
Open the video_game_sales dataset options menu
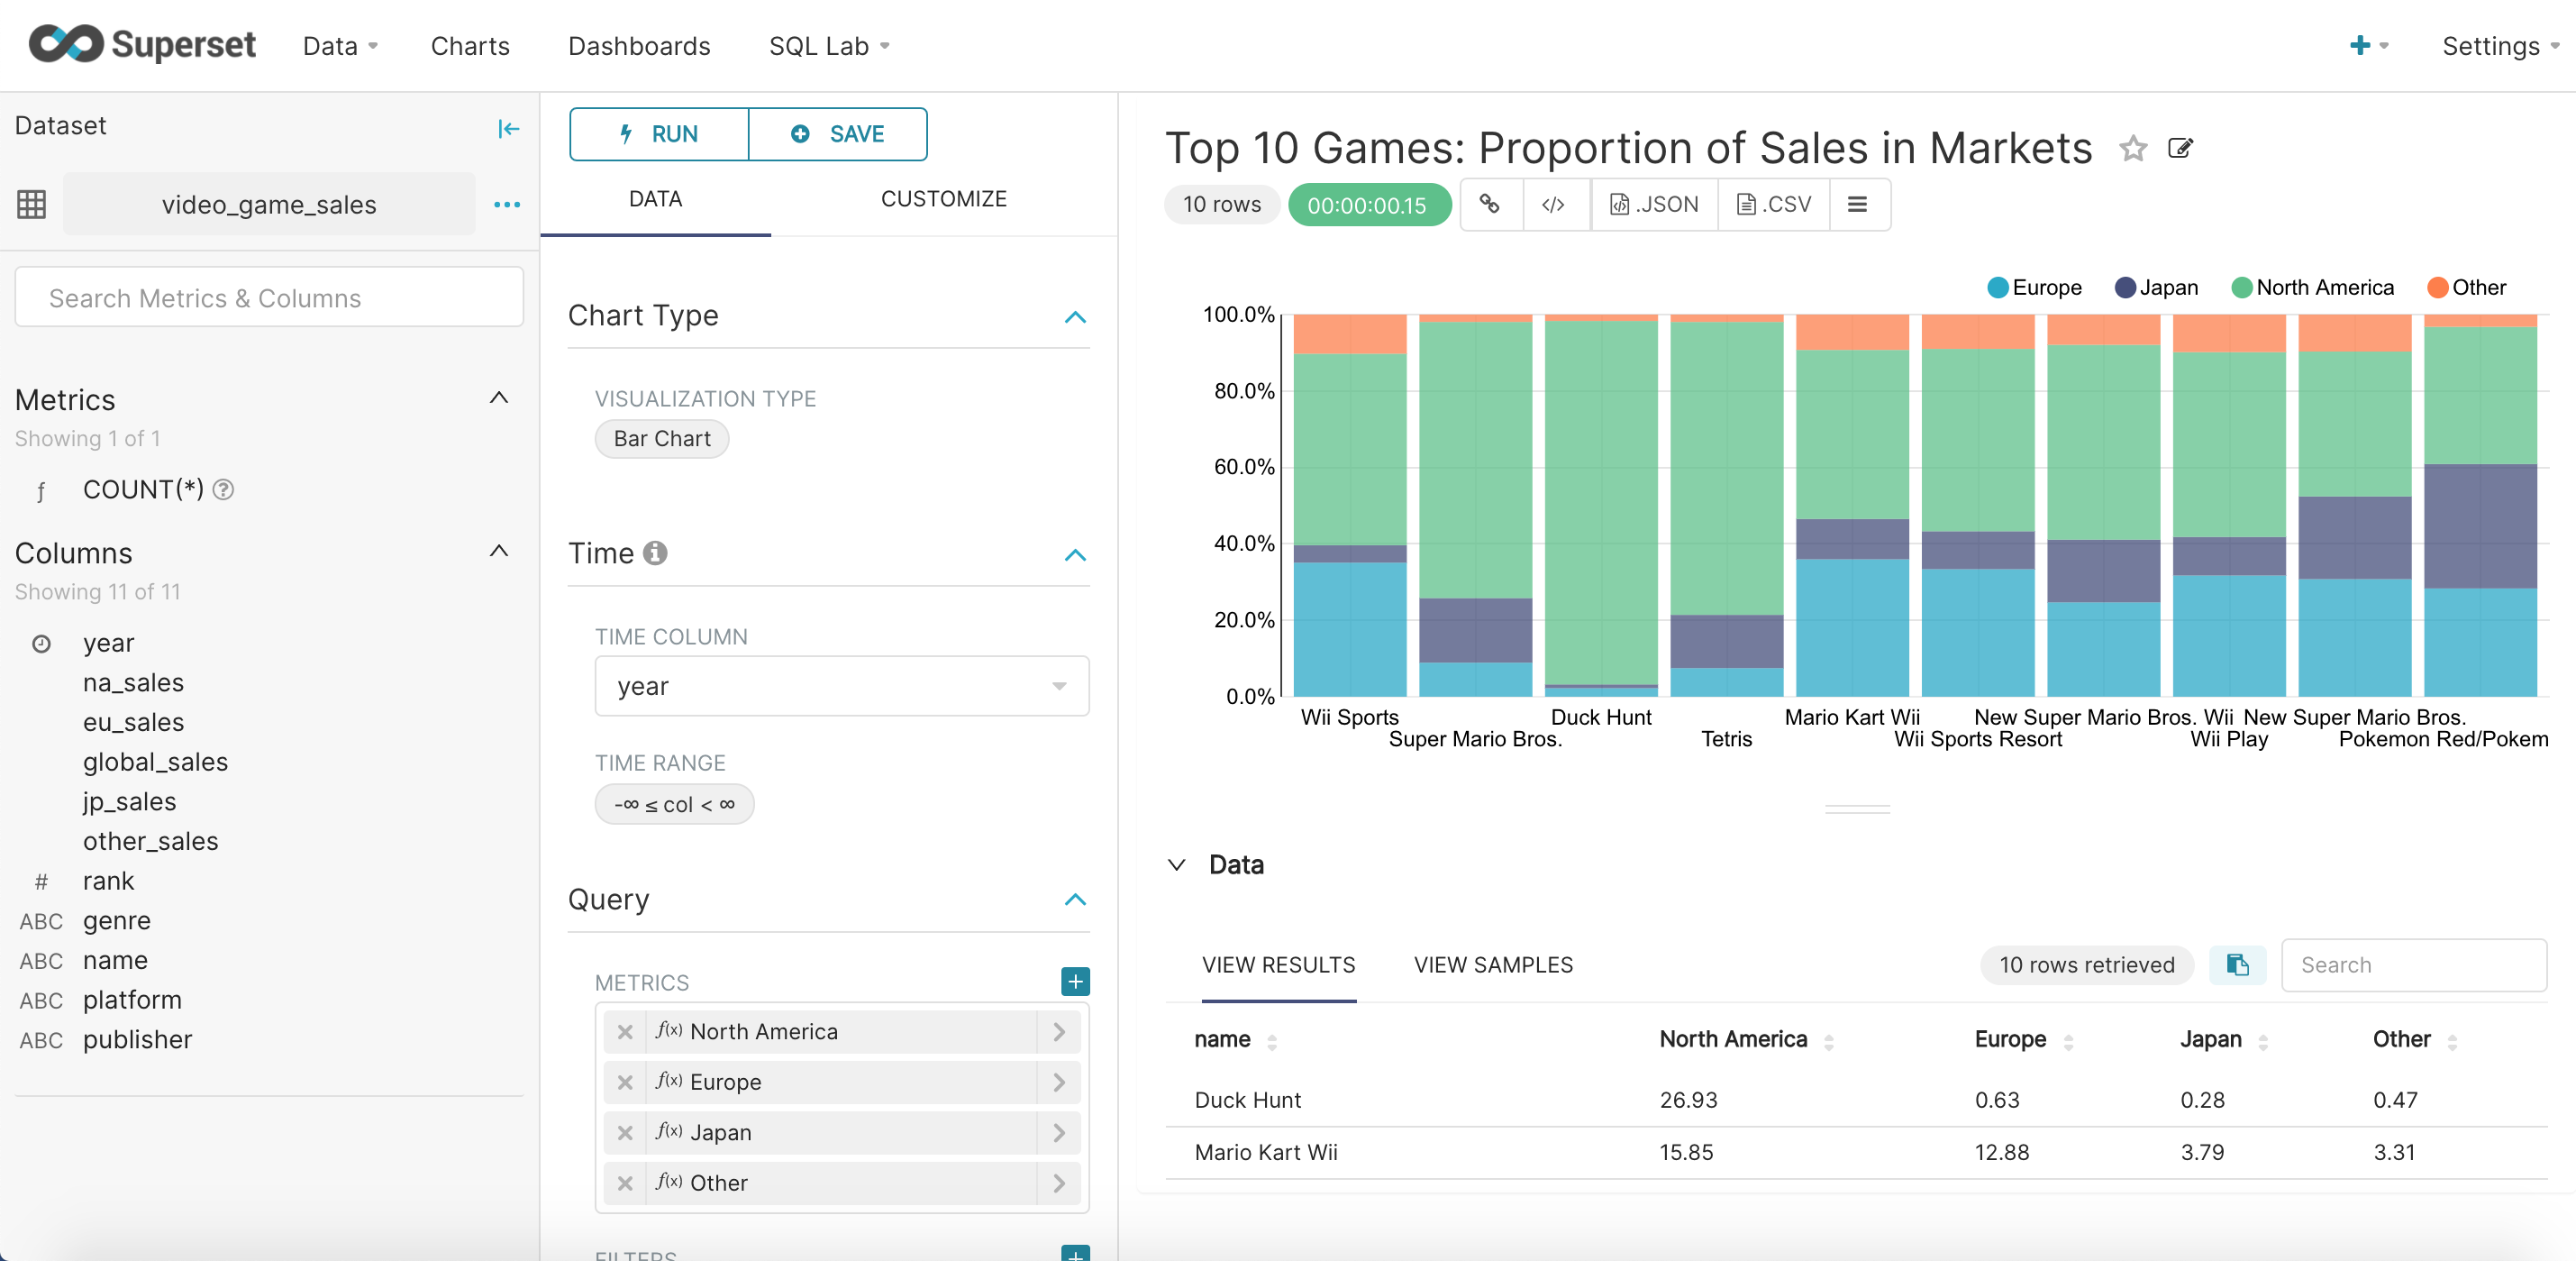click(508, 204)
